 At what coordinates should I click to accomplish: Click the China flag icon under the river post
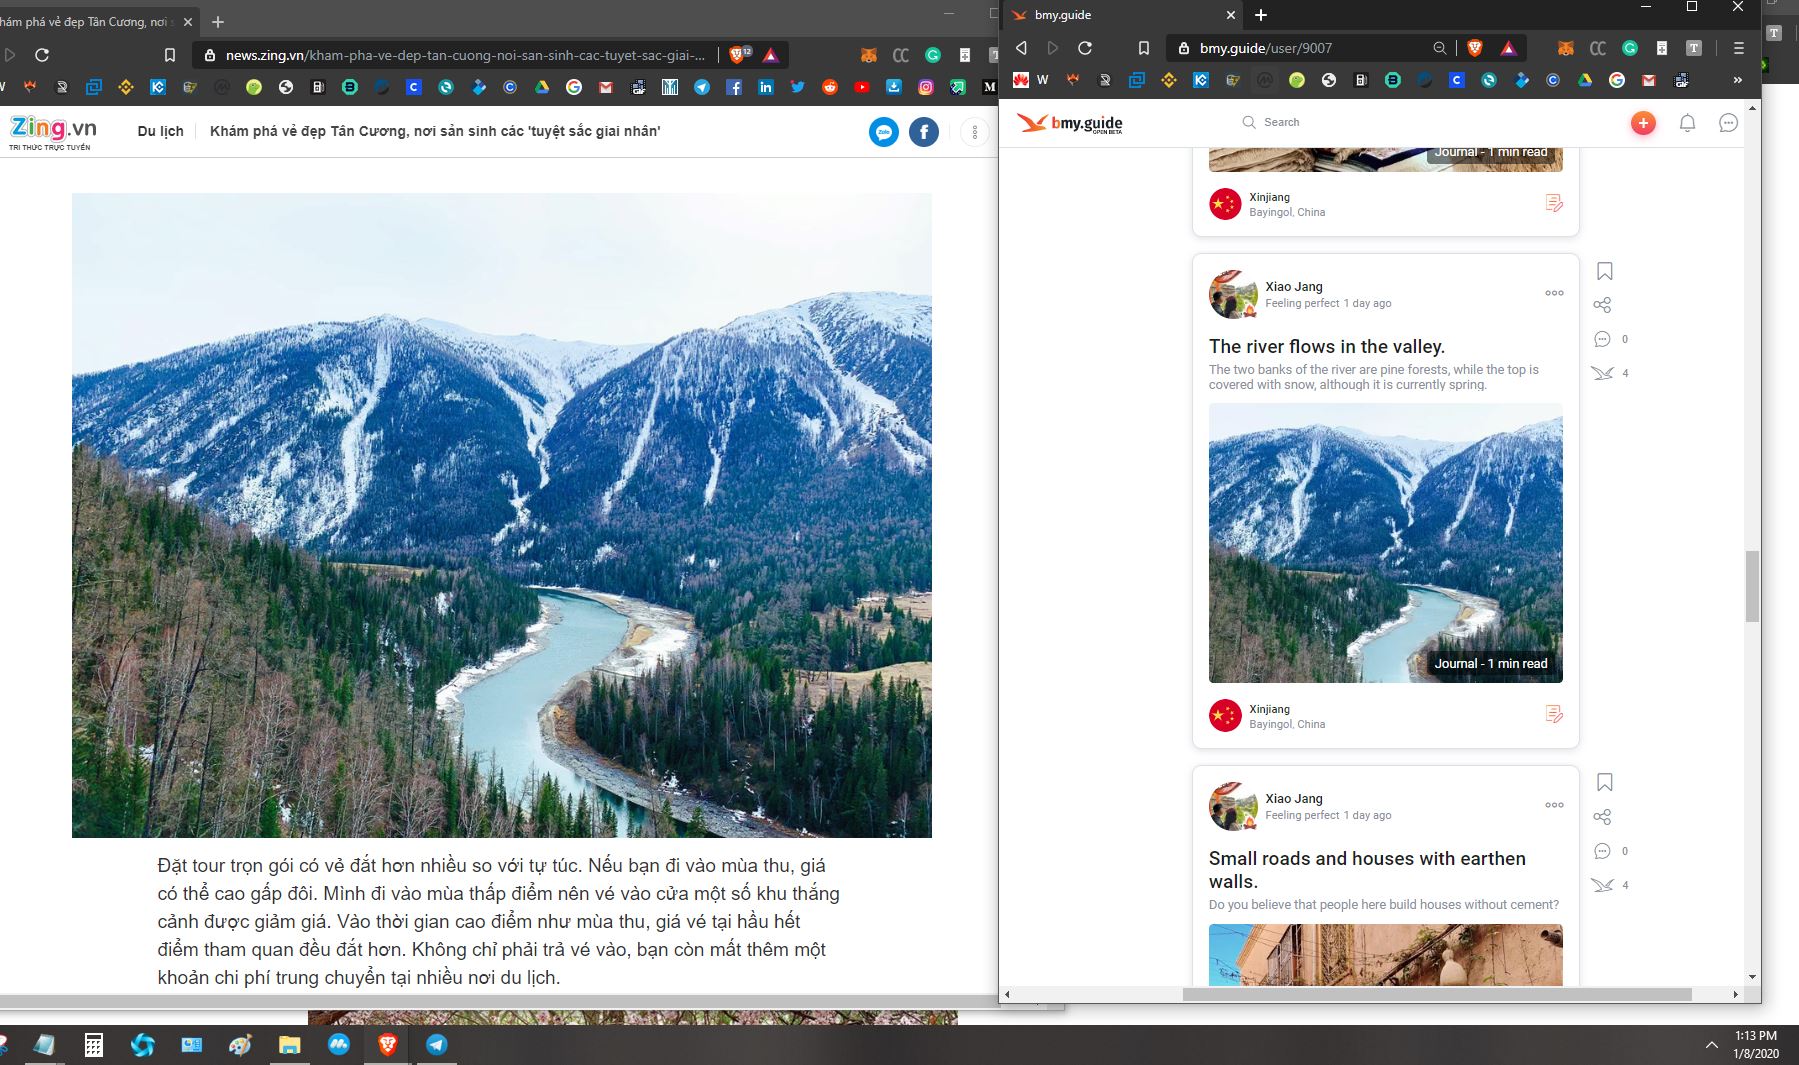tap(1225, 715)
